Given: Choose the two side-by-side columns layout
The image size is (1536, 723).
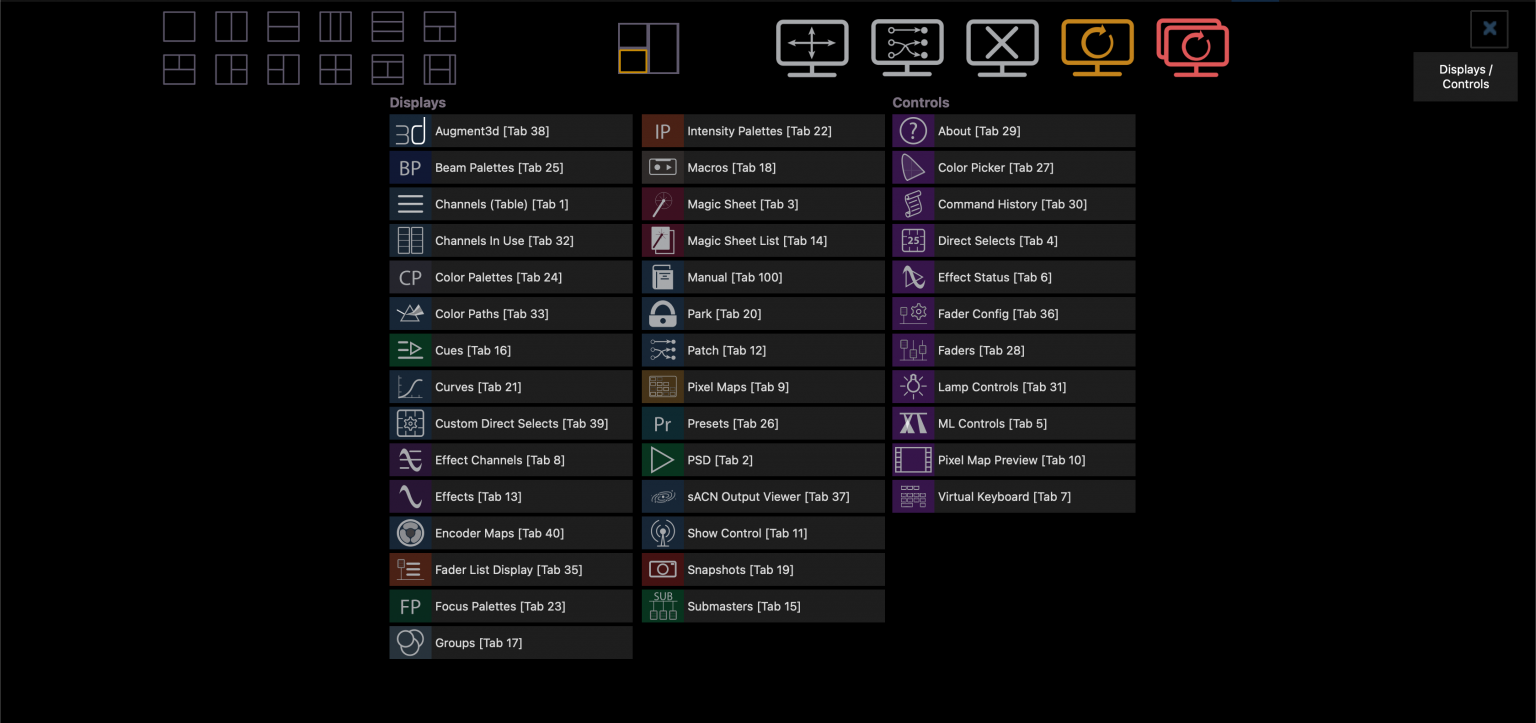Looking at the screenshot, I should (x=232, y=27).
